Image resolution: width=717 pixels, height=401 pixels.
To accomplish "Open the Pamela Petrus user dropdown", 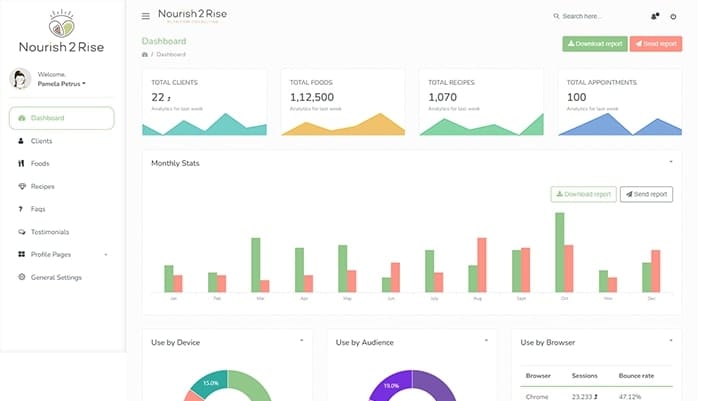I will click(x=61, y=84).
